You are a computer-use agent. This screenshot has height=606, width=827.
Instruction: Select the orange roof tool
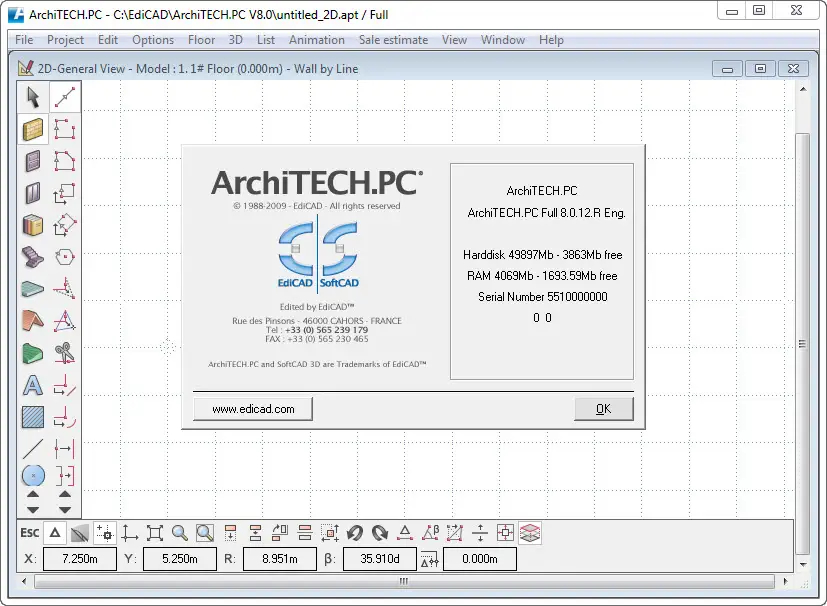pos(33,321)
